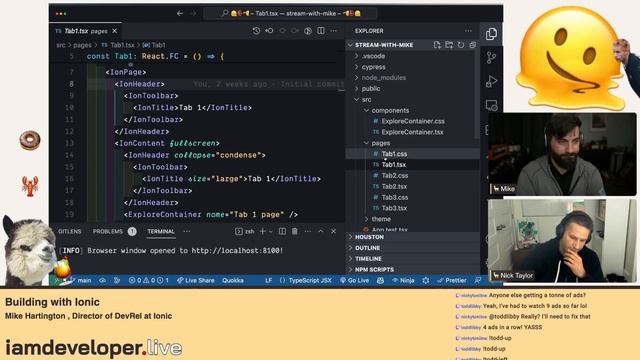
Task: Start Live Share from status bar
Action: [x=196, y=280]
